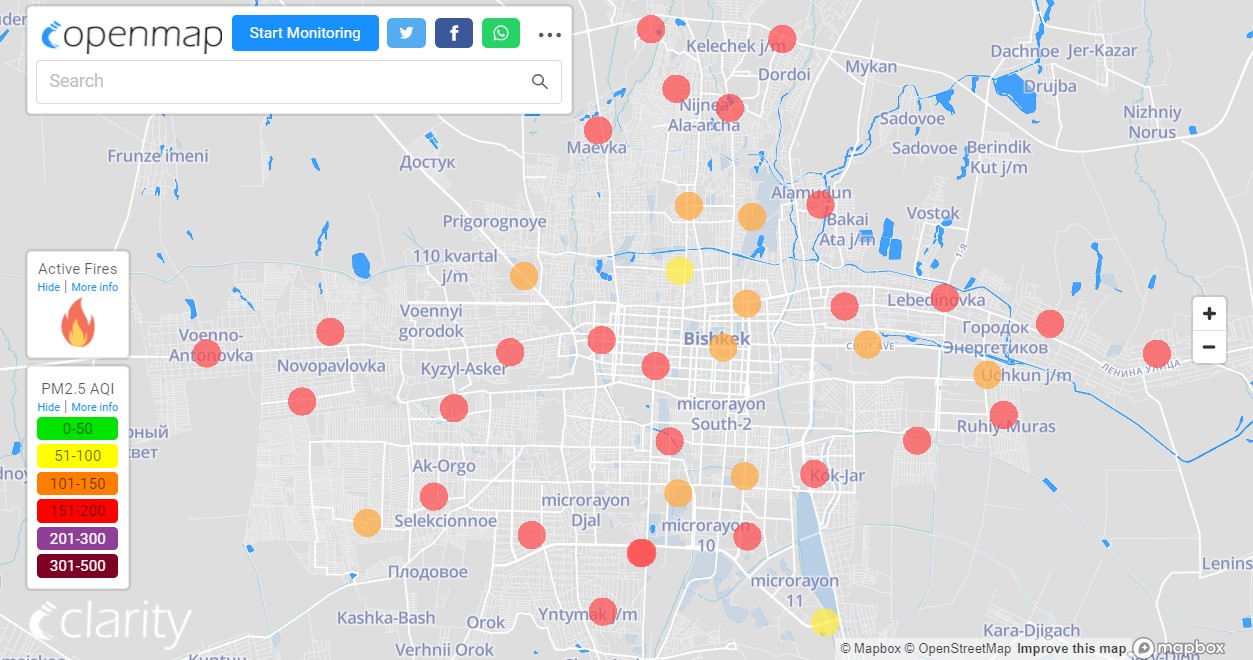Zoom out of the map
This screenshot has height=660, width=1253.
1209,347
